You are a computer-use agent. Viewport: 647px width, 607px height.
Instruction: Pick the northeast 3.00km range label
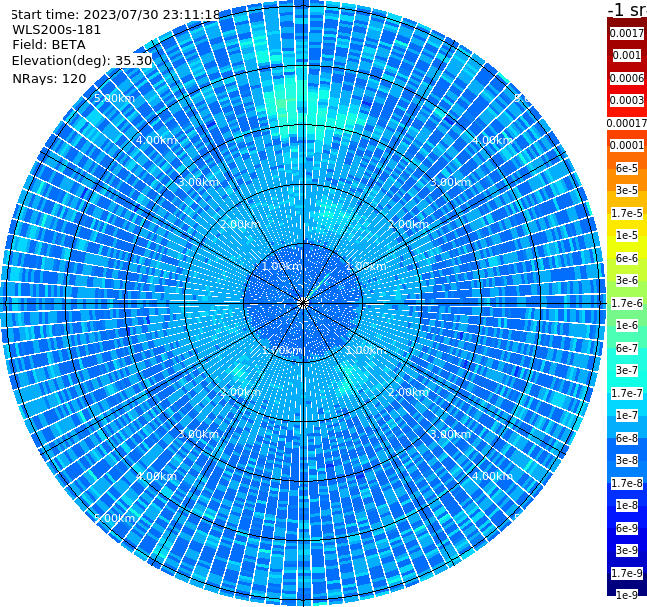pos(451,182)
